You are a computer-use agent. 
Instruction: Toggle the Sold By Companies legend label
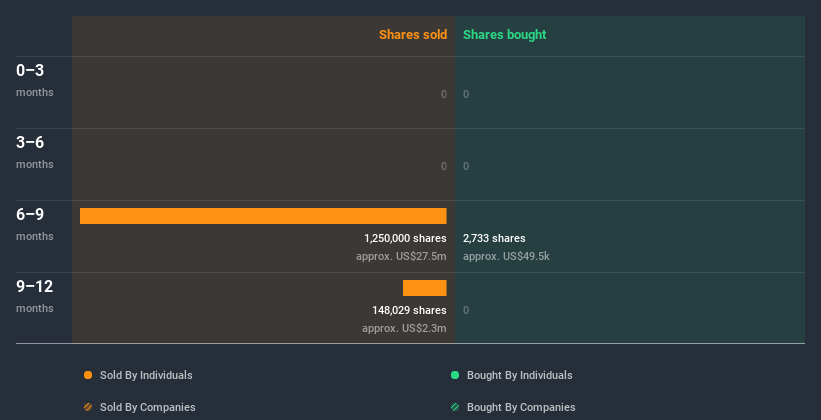(x=148, y=407)
